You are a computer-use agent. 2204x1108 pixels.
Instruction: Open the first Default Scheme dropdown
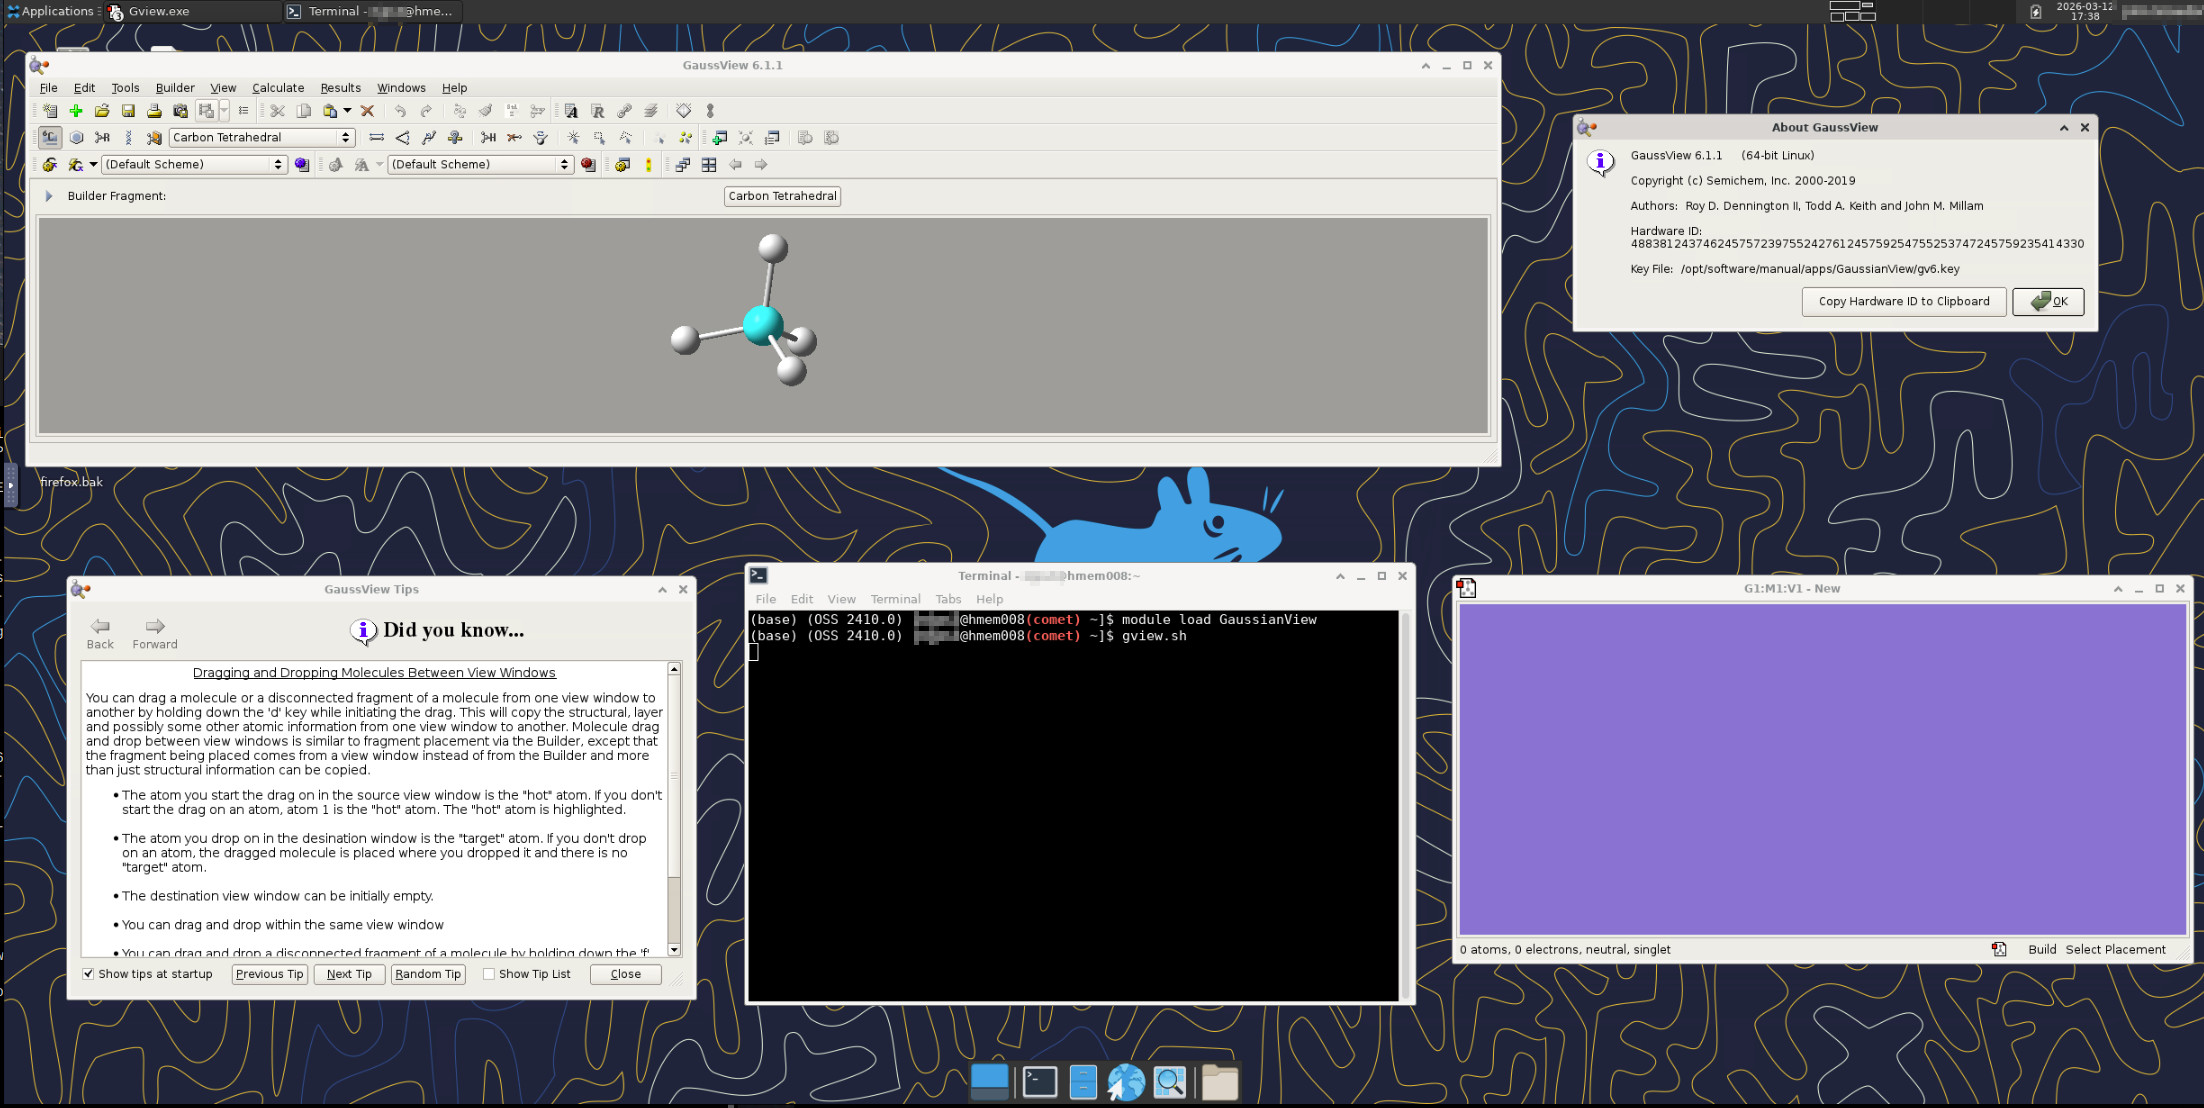pos(194,165)
